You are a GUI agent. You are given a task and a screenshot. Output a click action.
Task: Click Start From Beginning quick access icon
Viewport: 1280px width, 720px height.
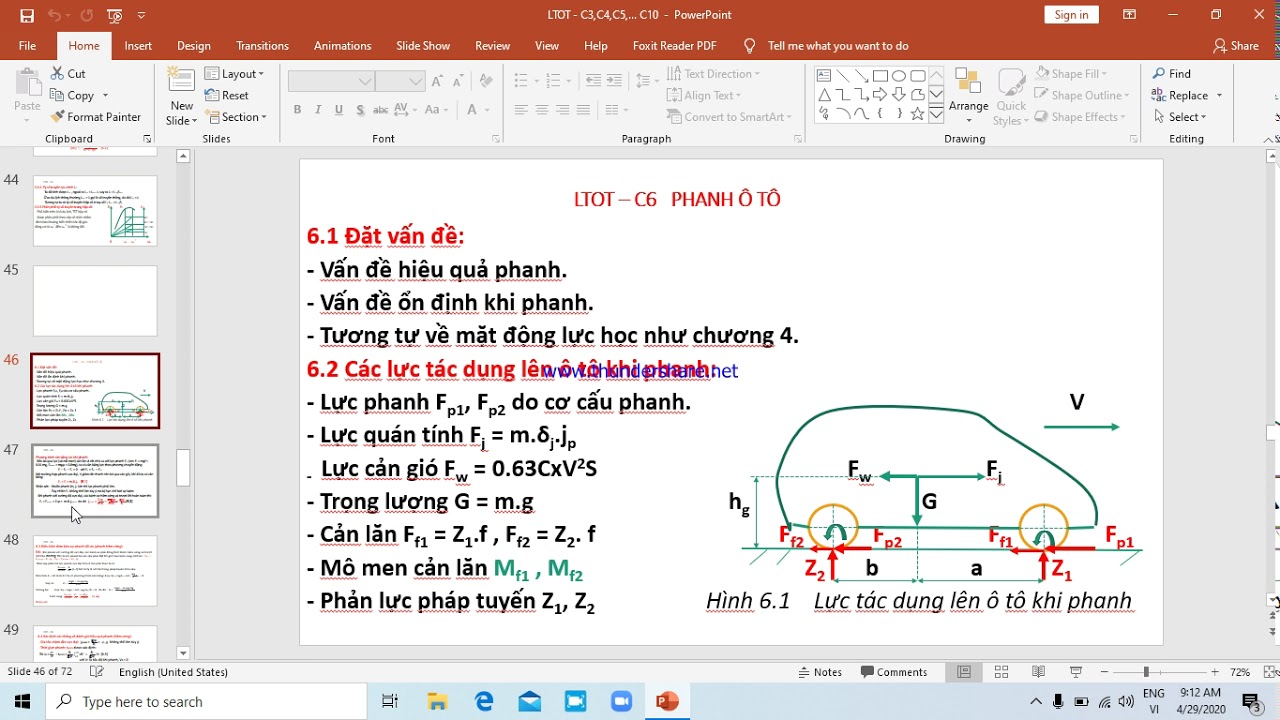115,15
